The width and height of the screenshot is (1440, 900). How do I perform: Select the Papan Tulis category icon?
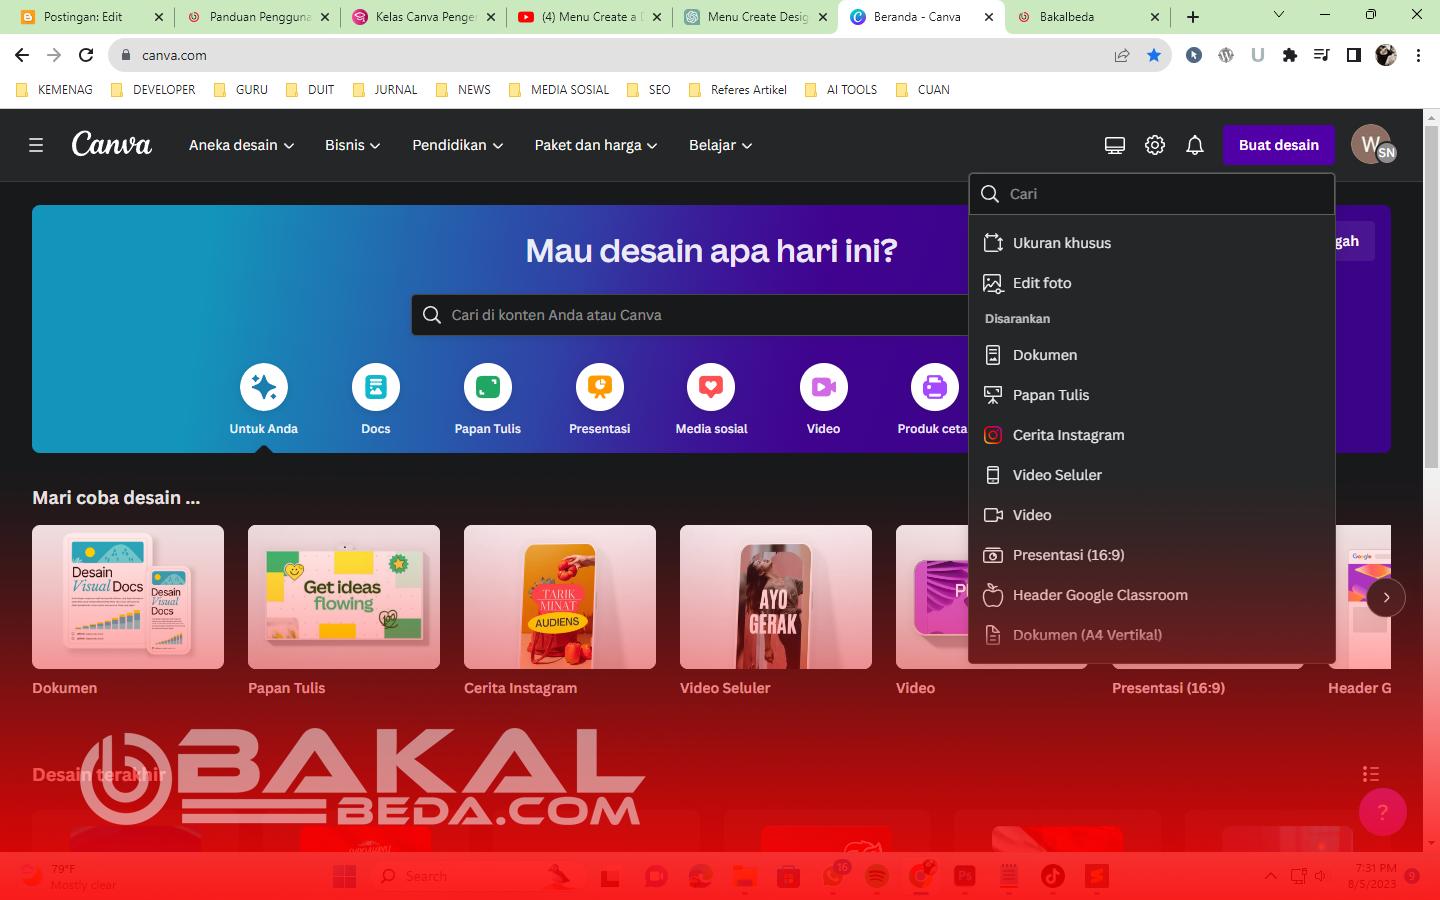tap(488, 387)
